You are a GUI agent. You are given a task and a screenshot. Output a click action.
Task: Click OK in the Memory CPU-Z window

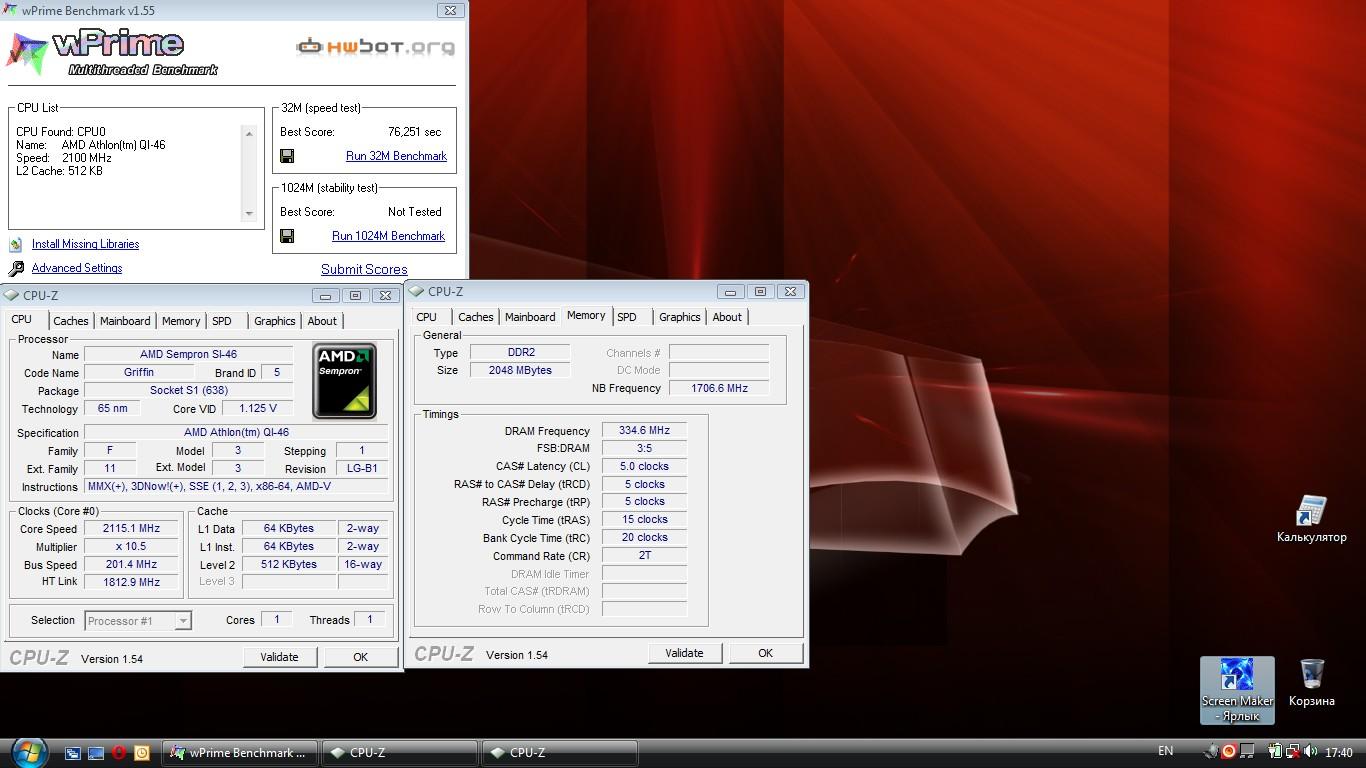click(x=765, y=653)
